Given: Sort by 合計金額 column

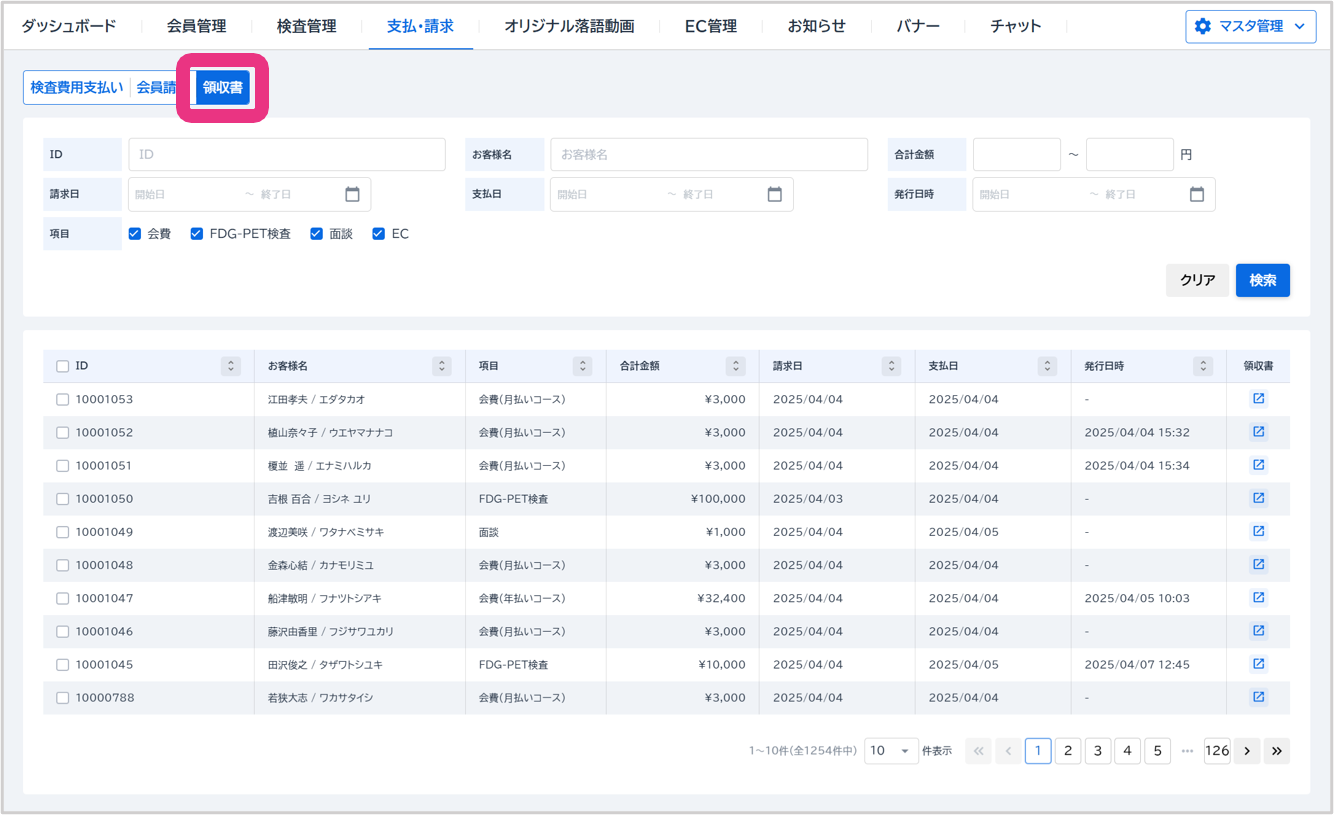Looking at the screenshot, I should tap(736, 366).
